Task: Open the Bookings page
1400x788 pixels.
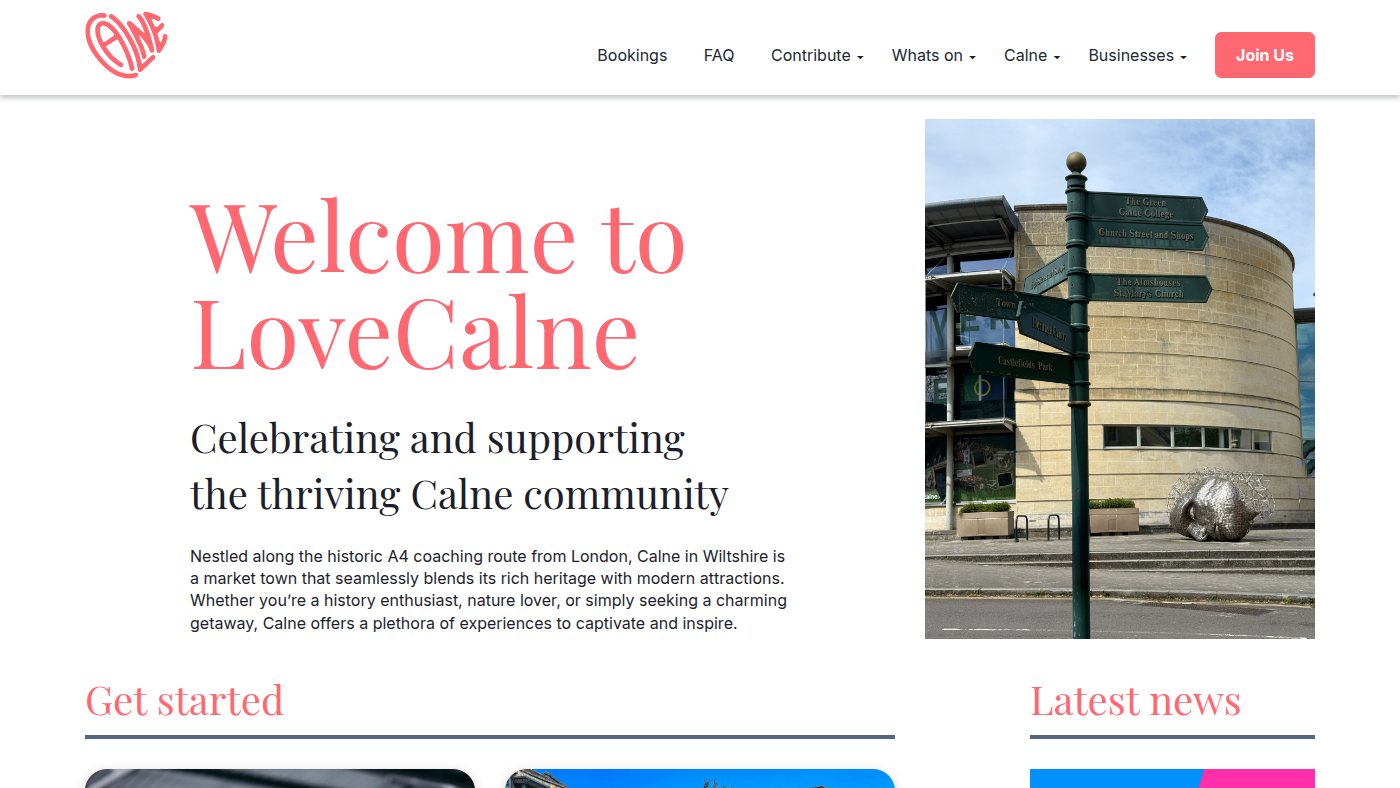Action: [x=632, y=56]
